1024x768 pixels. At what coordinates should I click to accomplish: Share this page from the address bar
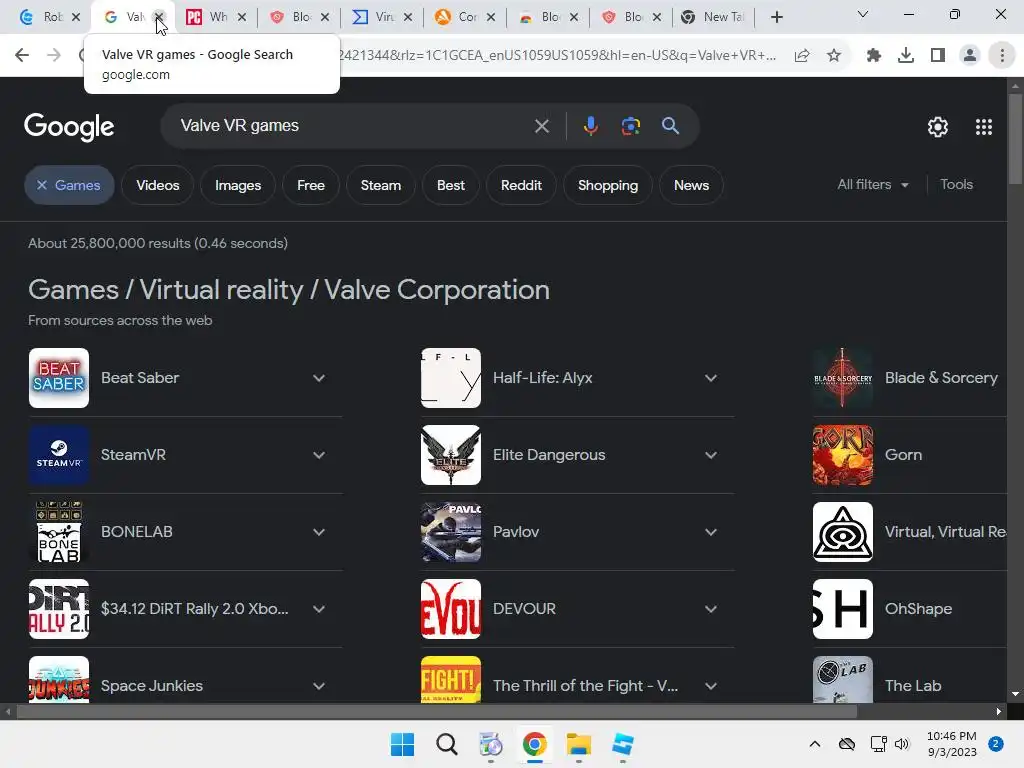pos(802,56)
